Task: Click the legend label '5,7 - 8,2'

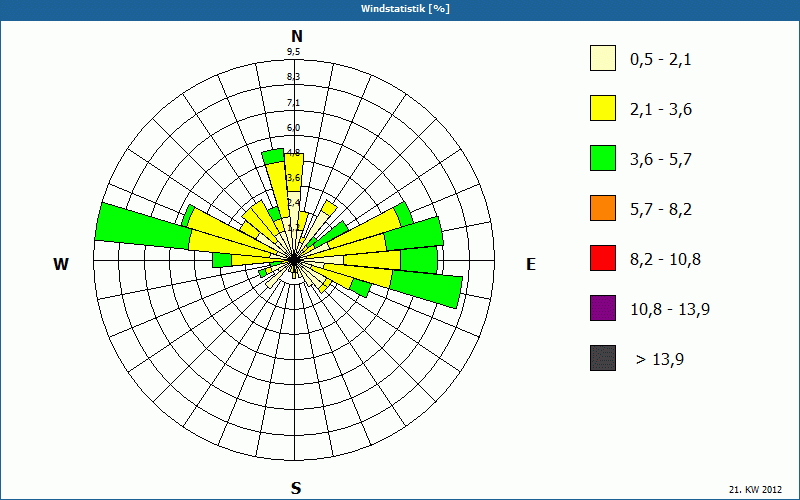Action: 661,210
